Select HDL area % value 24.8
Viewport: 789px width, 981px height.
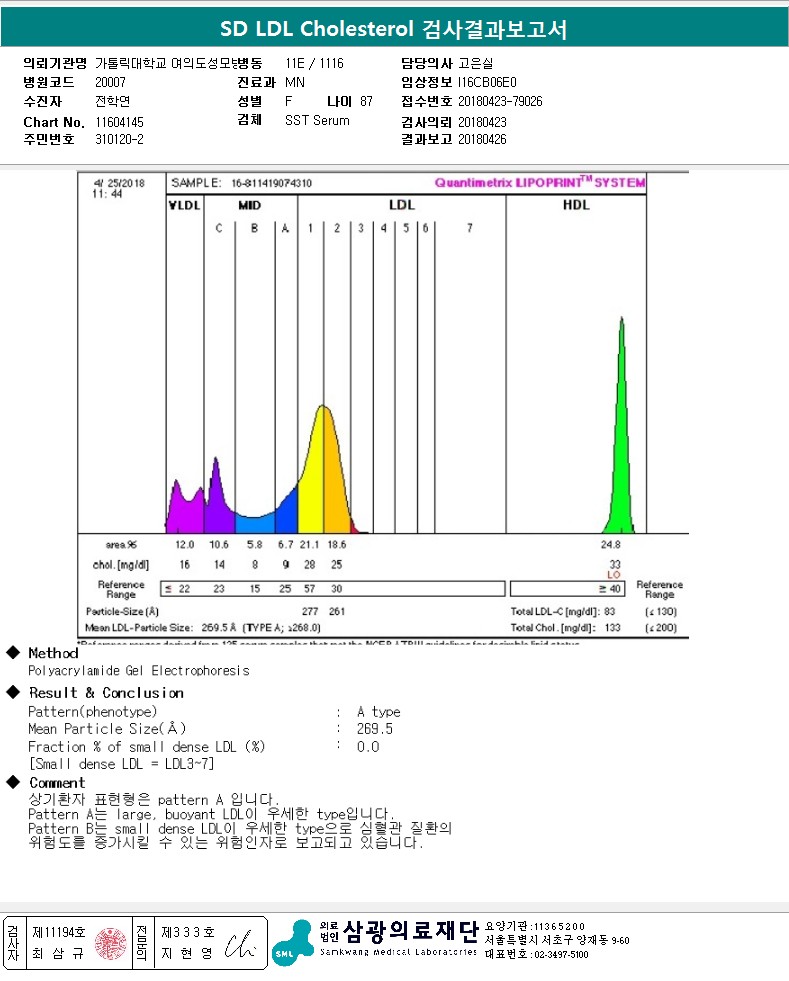[x=610, y=545]
